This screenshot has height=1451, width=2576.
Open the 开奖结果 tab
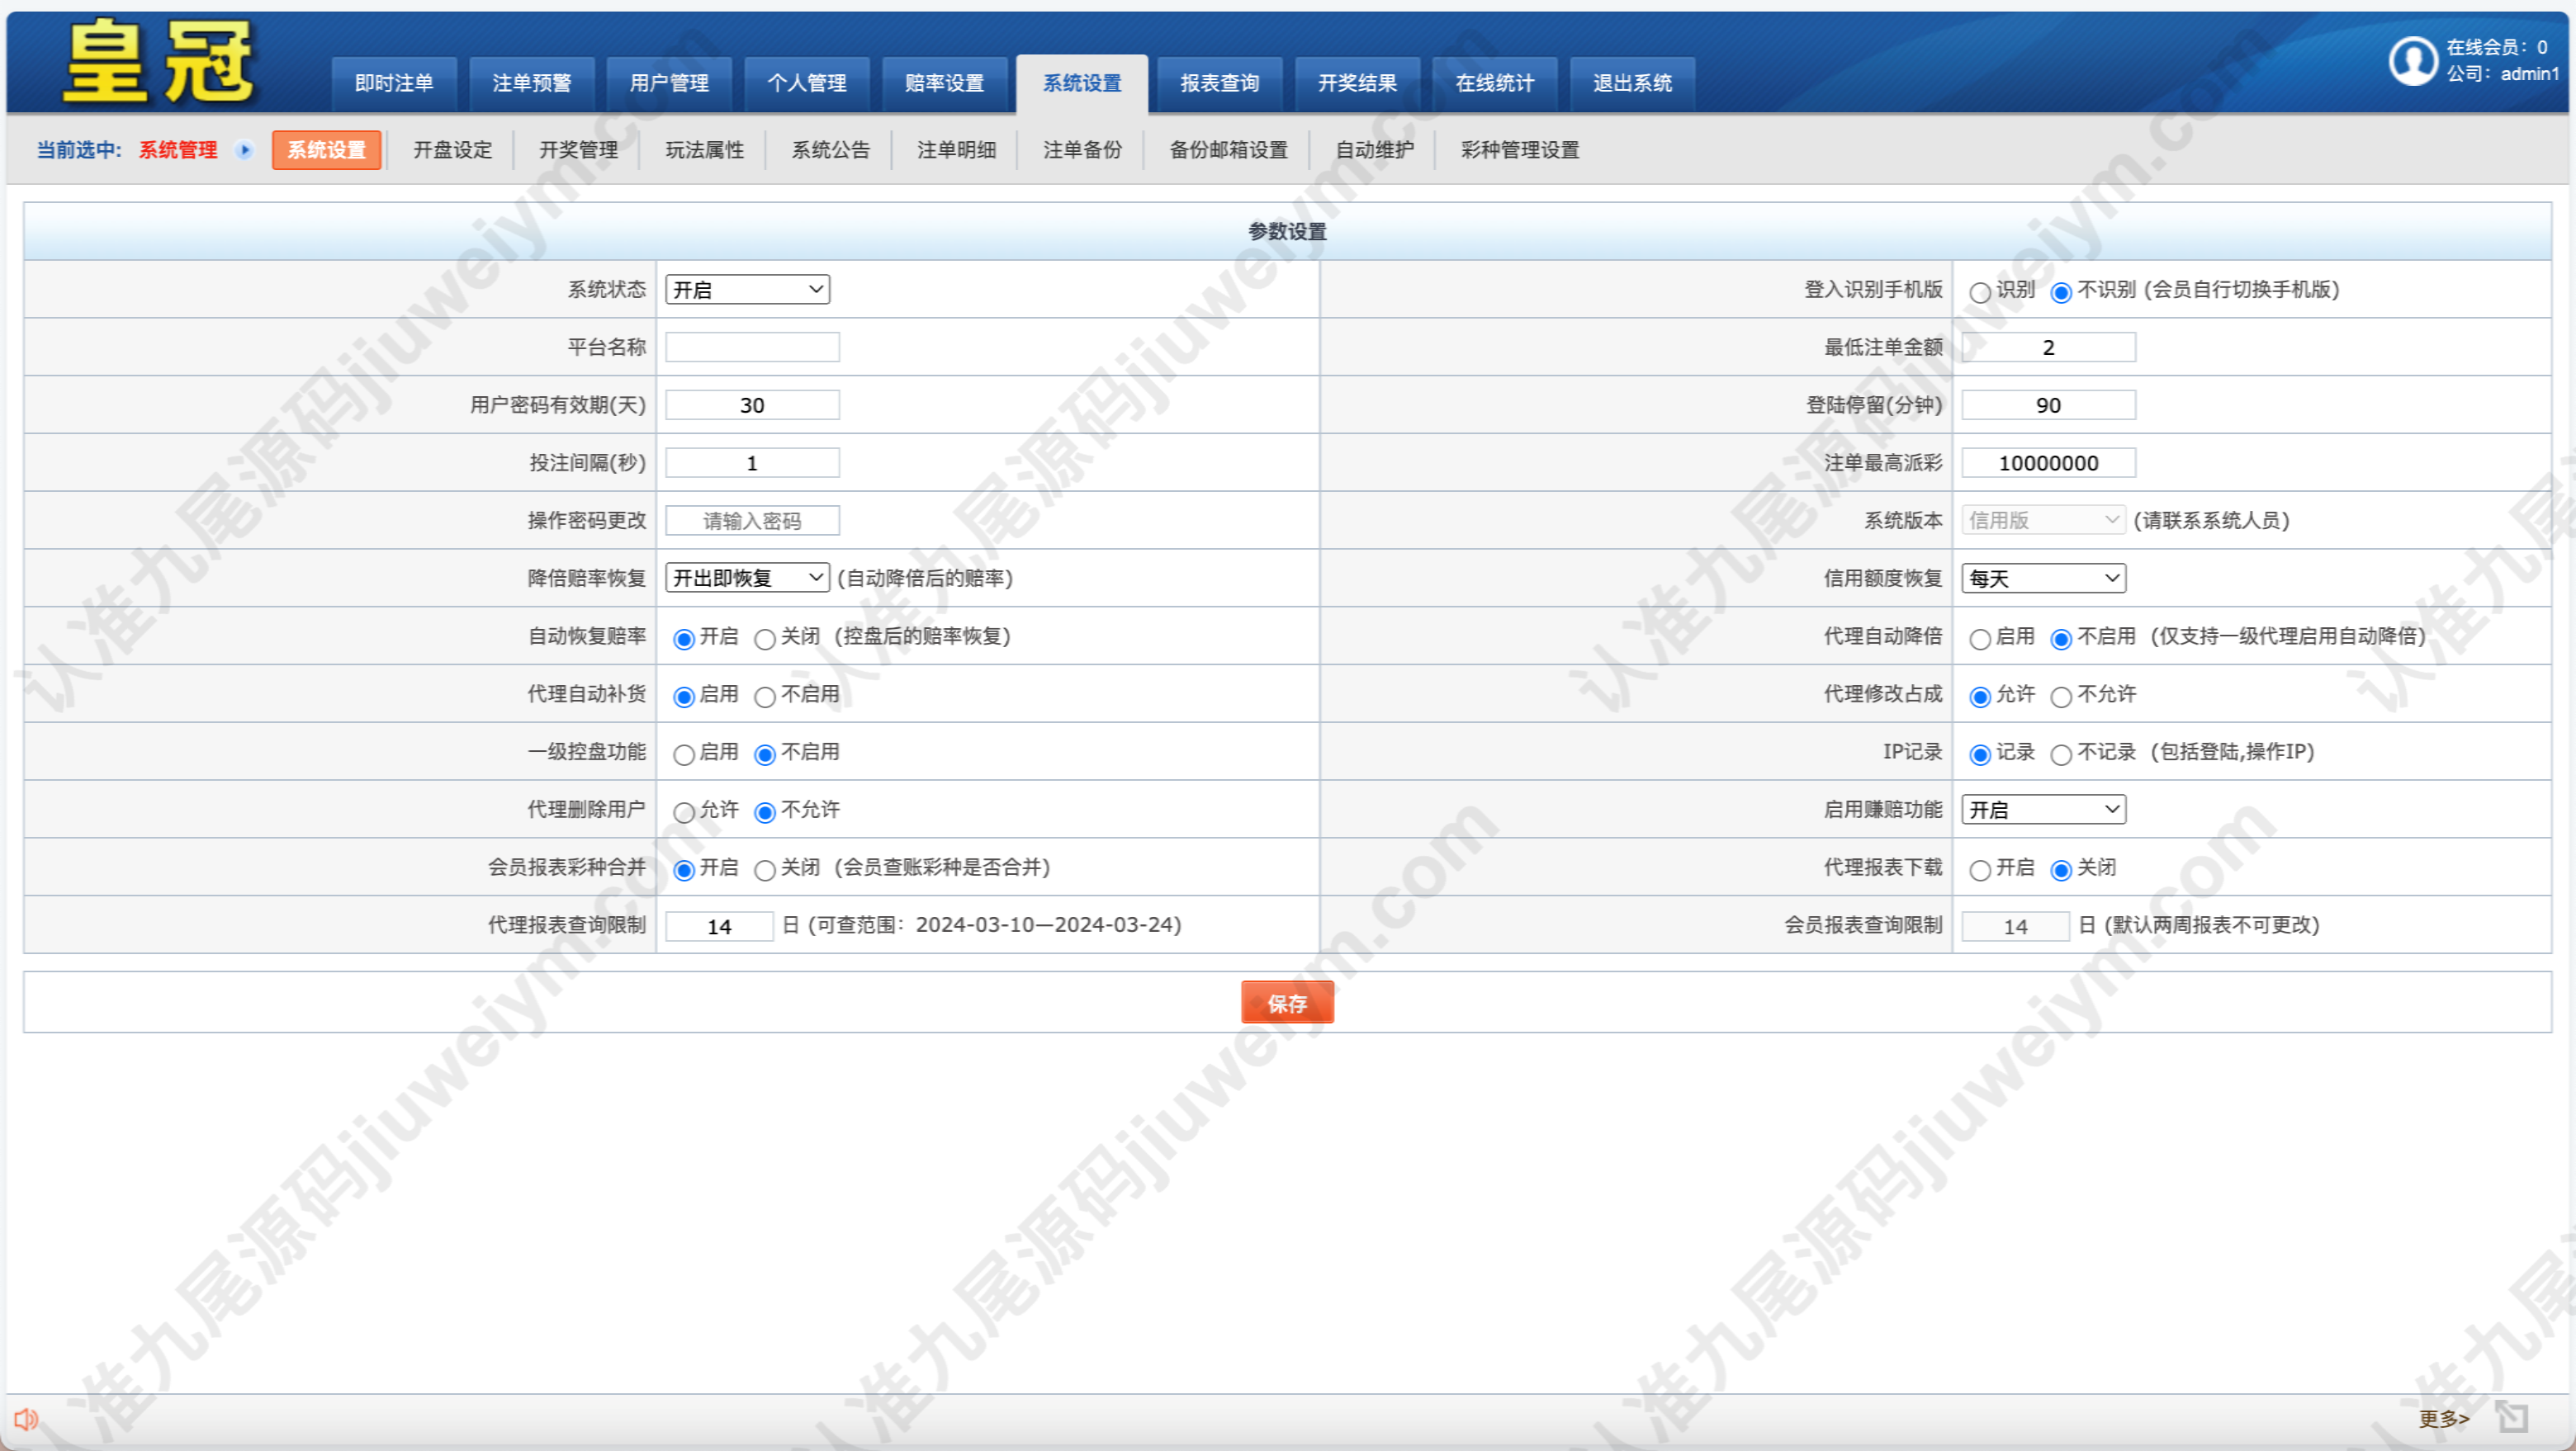point(1357,83)
